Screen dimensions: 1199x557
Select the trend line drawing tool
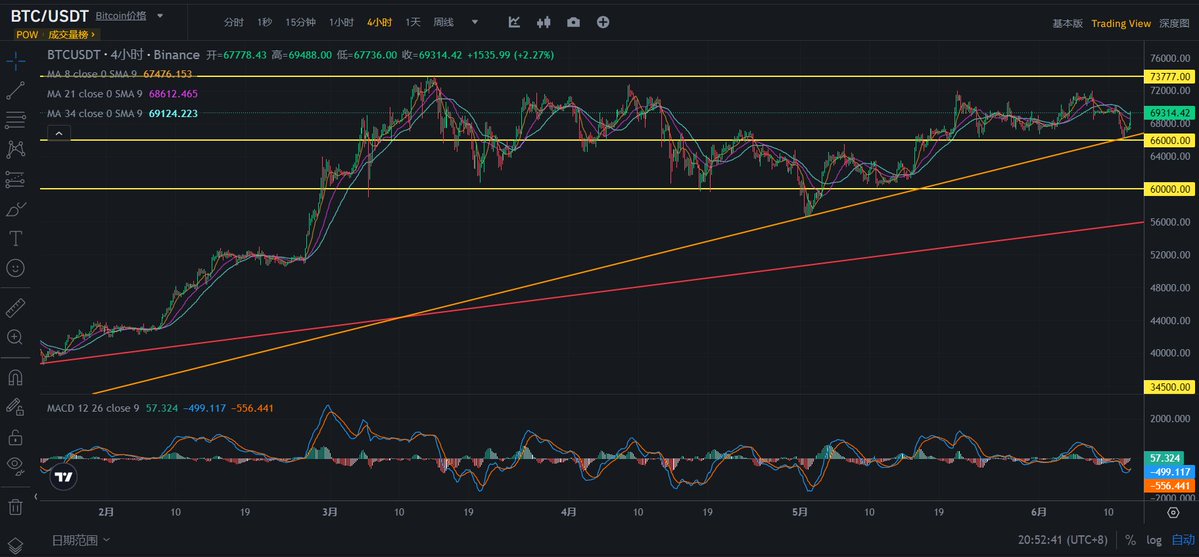click(x=15, y=90)
